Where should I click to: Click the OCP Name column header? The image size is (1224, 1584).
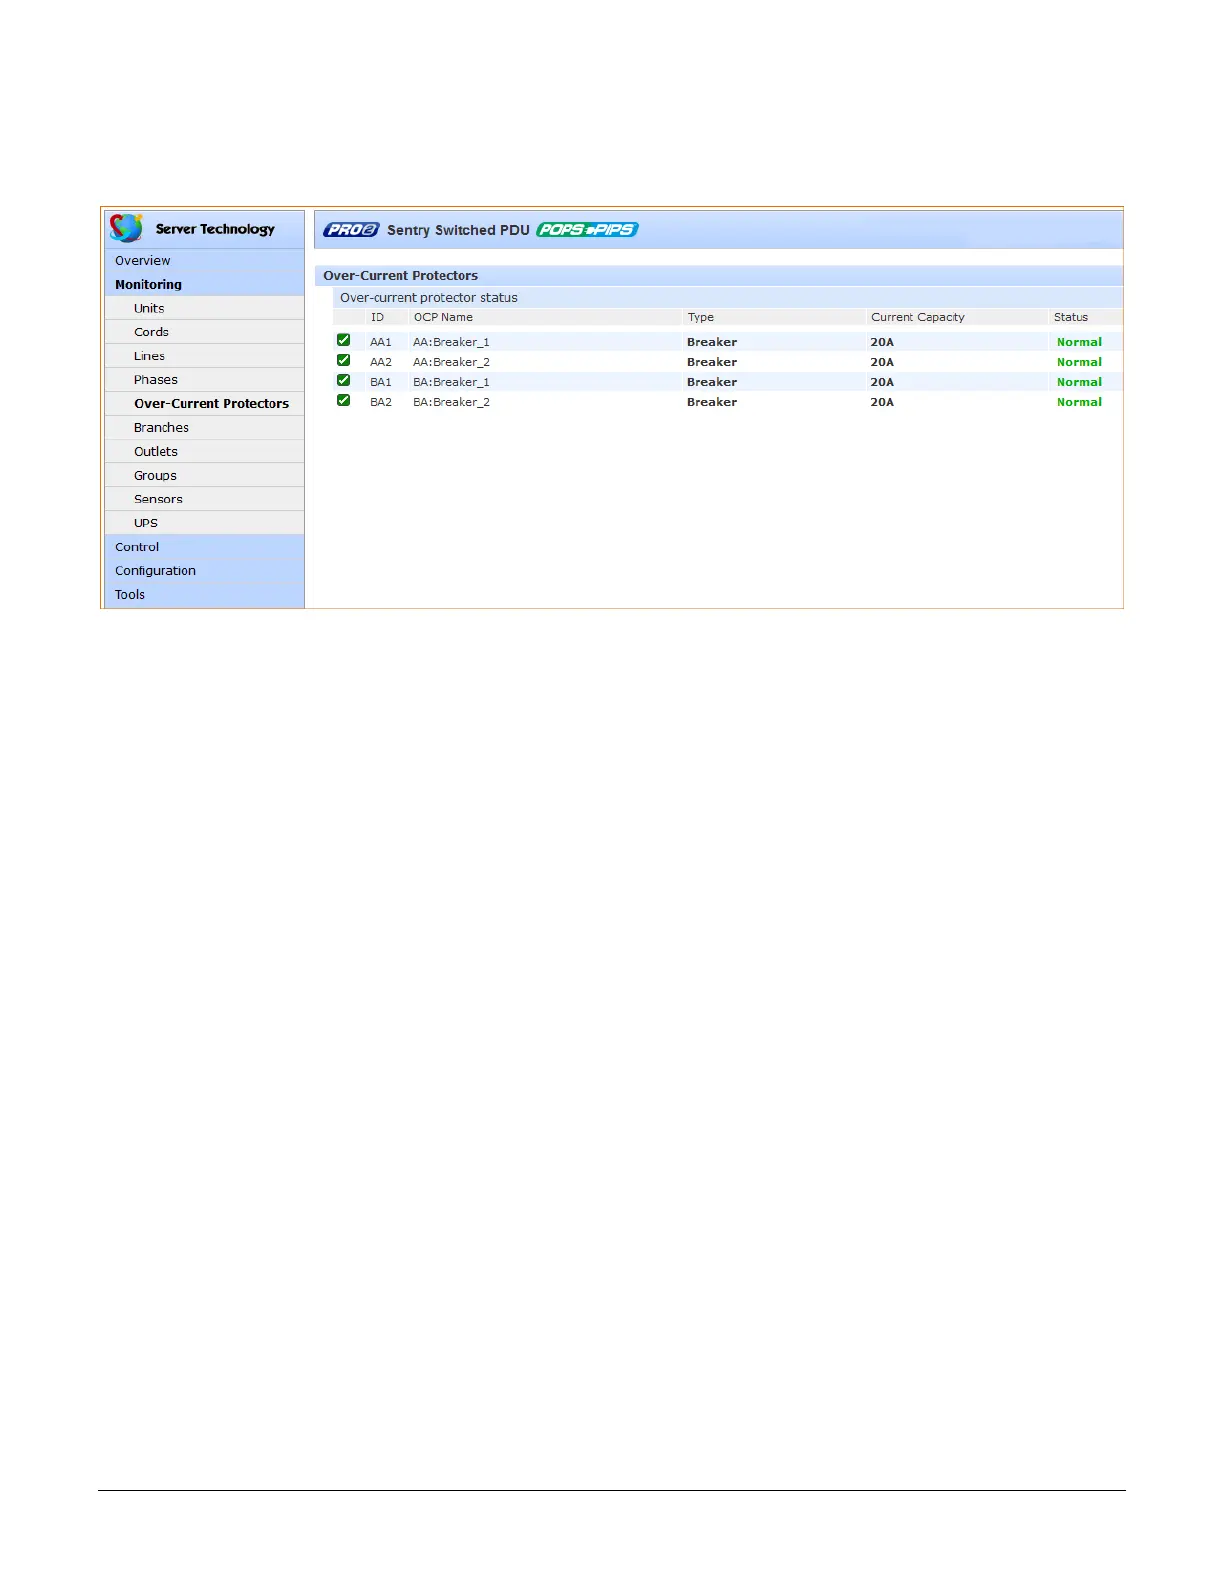point(443,317)
